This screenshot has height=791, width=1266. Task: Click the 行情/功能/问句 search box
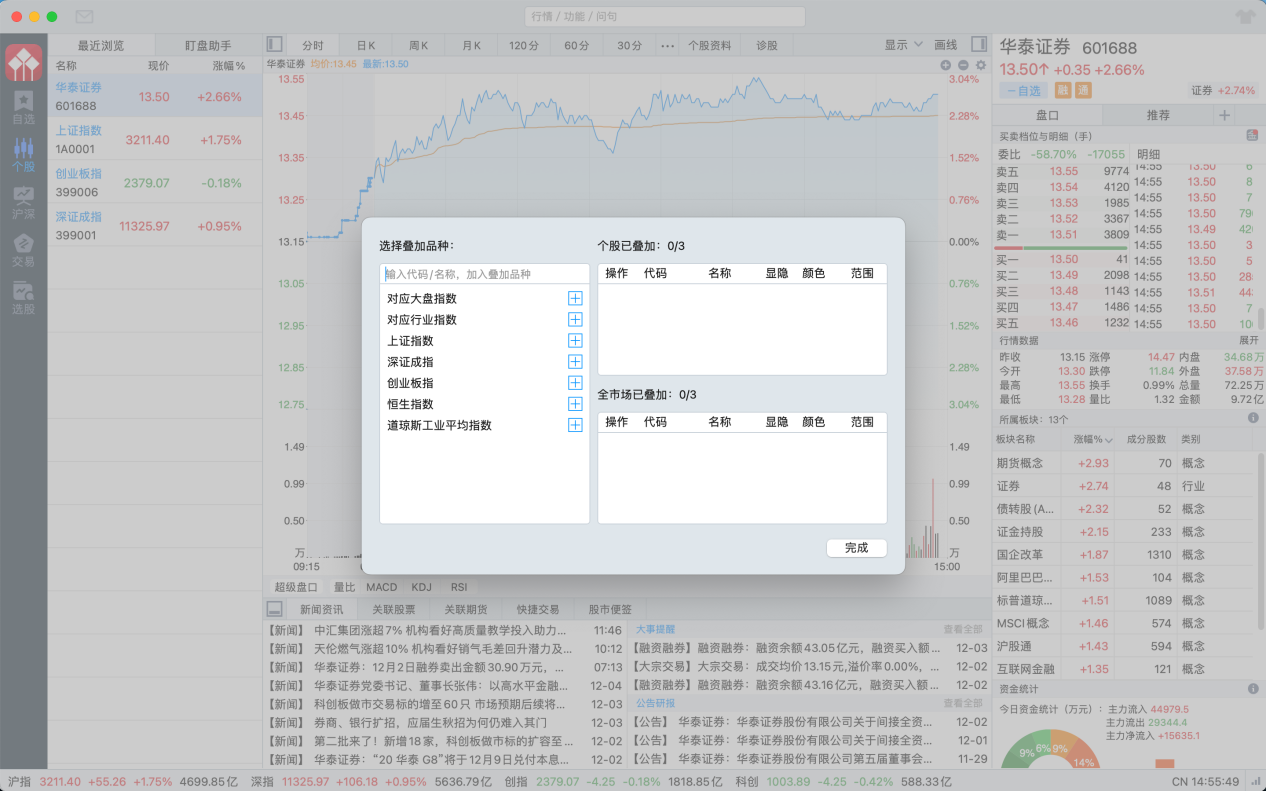click(664, 17)
